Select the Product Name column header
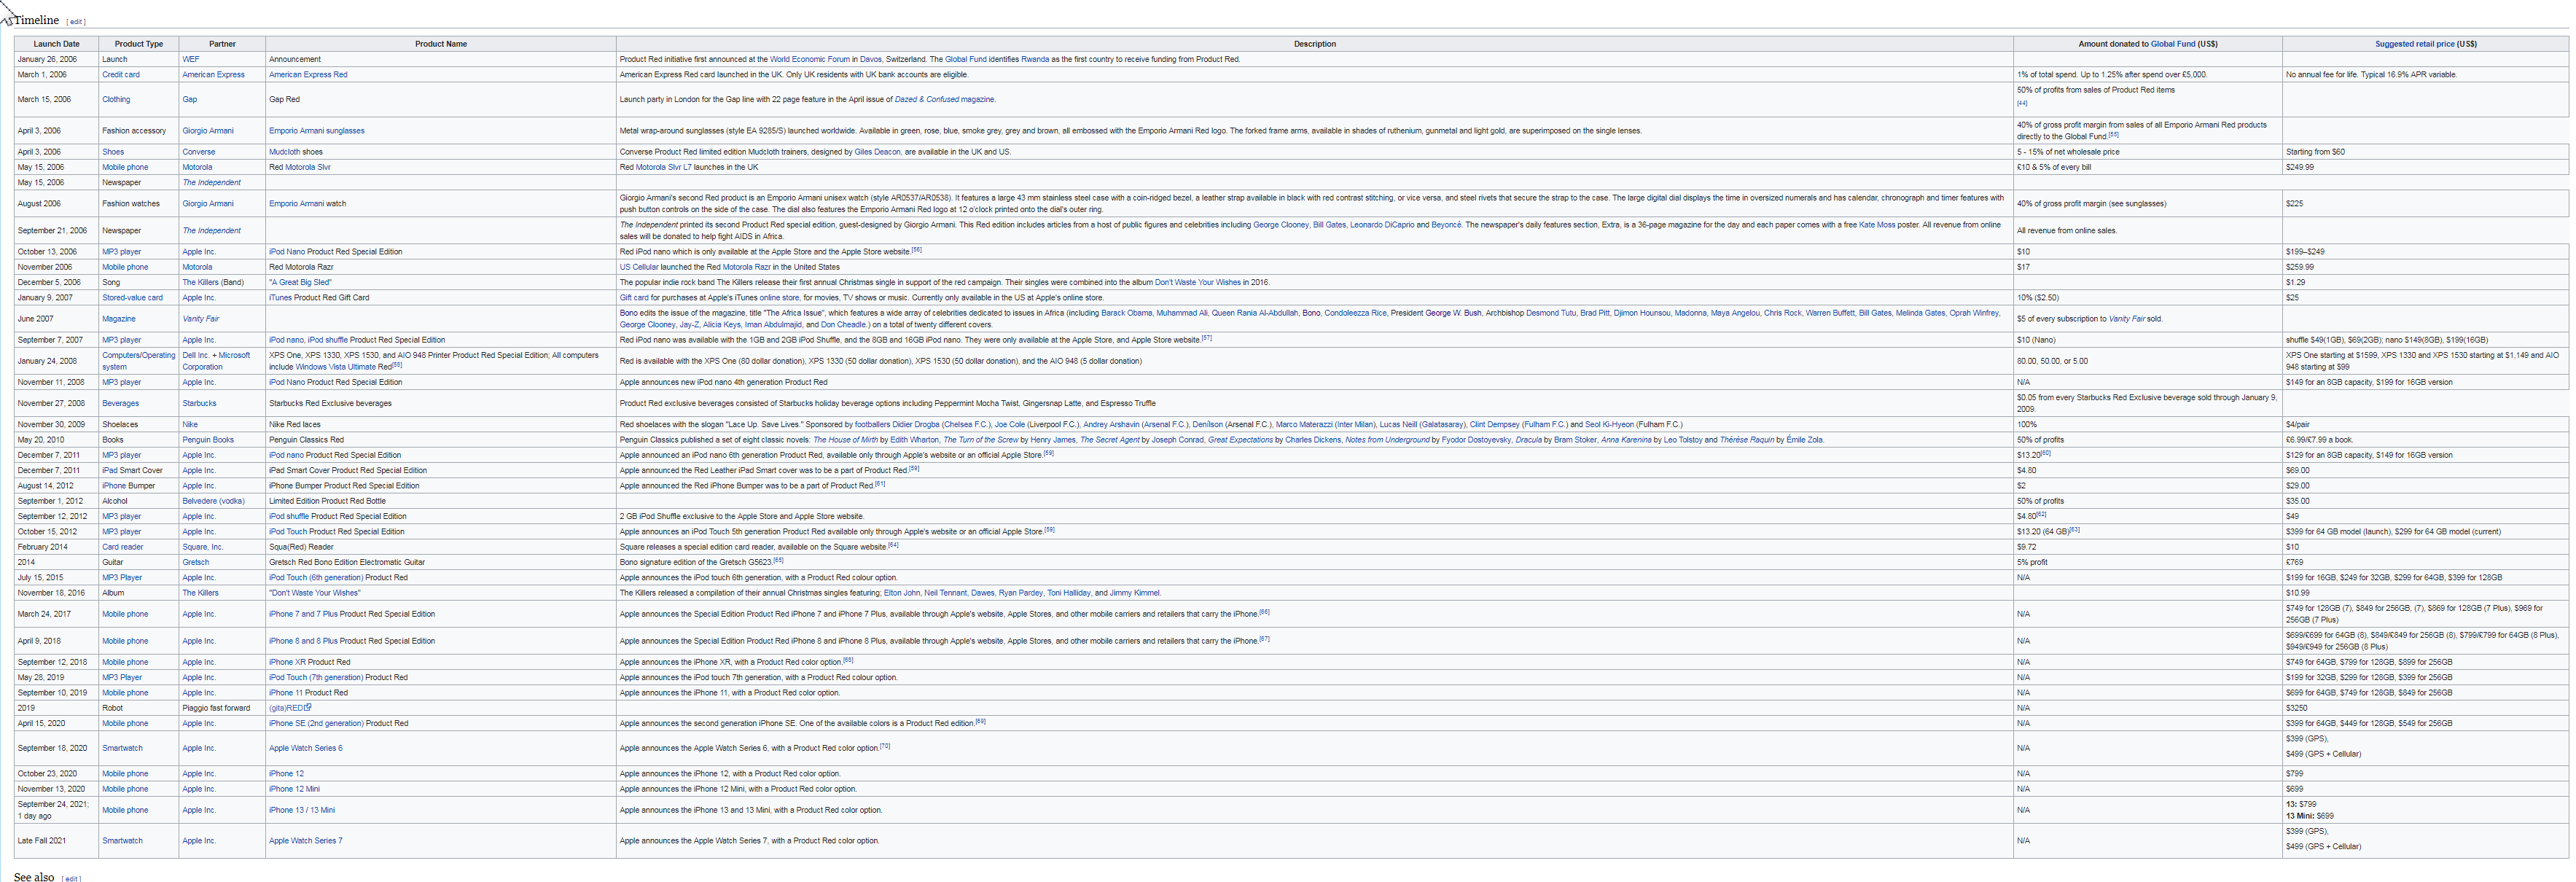The height and width of the screenshot is (882, 2576). (x=441, y=44)
